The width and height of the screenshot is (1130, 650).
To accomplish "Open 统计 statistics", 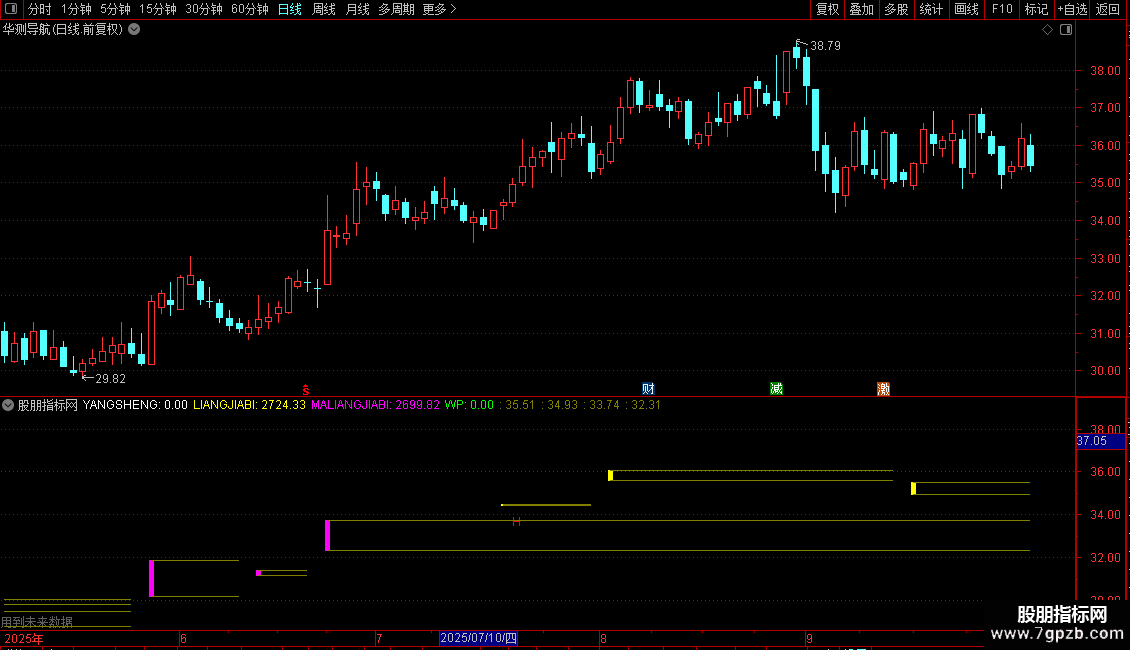I will pyautogui.click(x=931, y=9).
